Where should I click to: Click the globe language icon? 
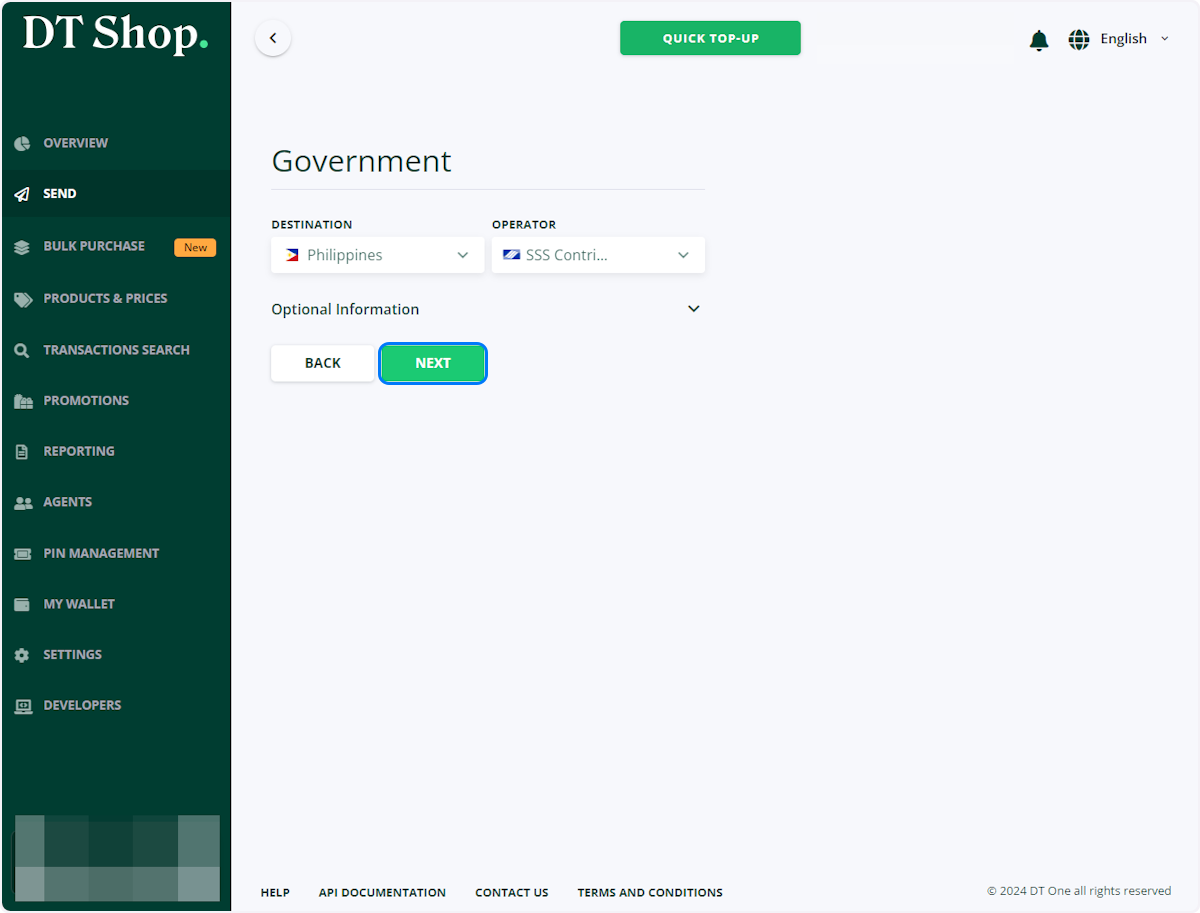1079,39
